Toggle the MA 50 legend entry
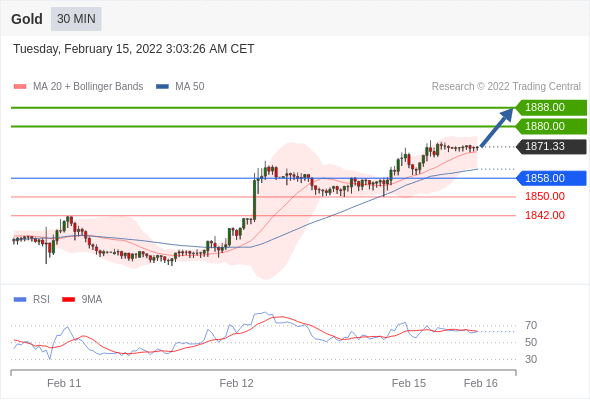This screenshot has width=590, height=400. click(x=180, y=87)
